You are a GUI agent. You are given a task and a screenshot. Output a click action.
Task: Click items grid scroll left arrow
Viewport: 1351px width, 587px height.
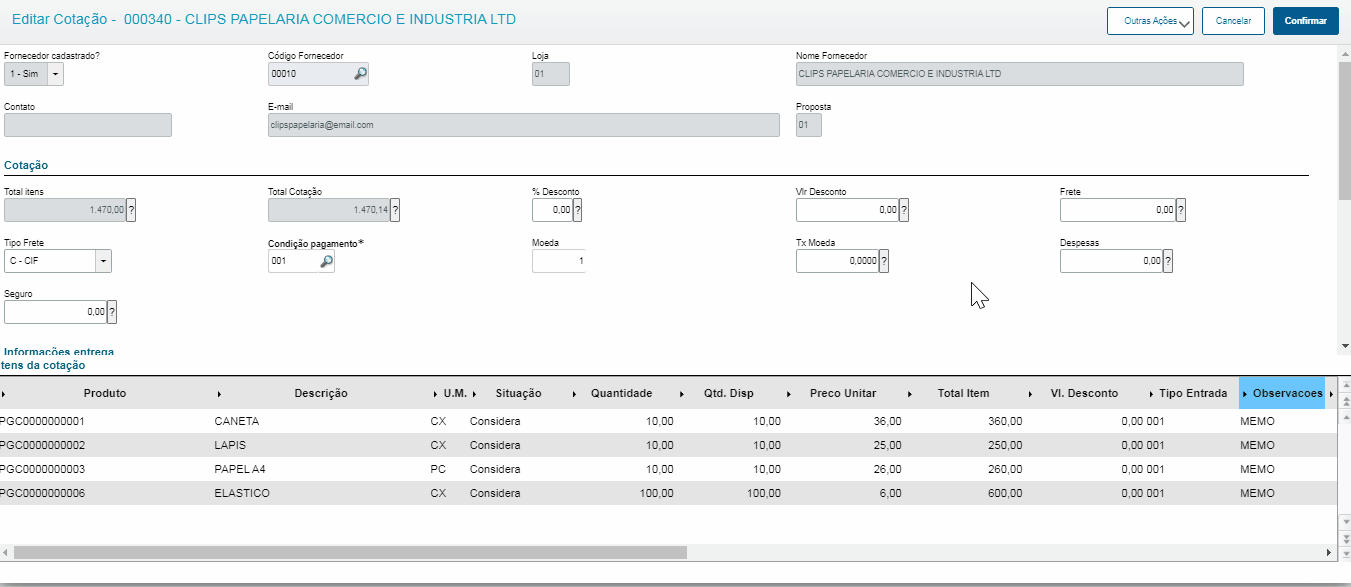point(6,552)
